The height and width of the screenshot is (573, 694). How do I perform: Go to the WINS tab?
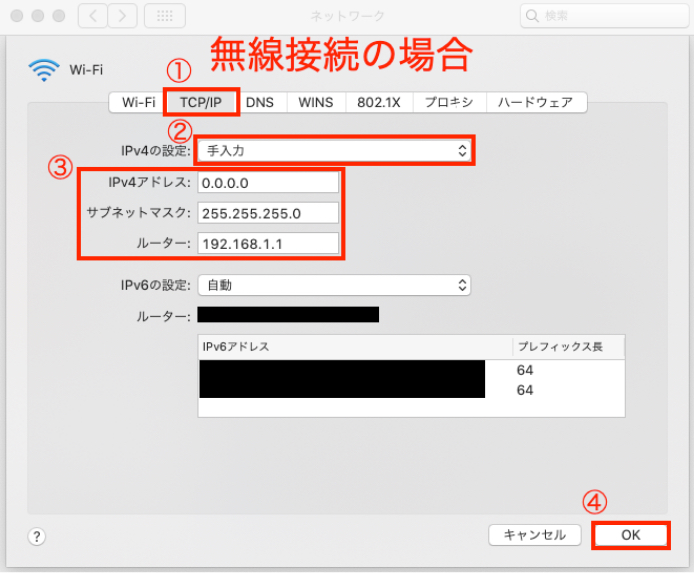(x=316, y=102)
